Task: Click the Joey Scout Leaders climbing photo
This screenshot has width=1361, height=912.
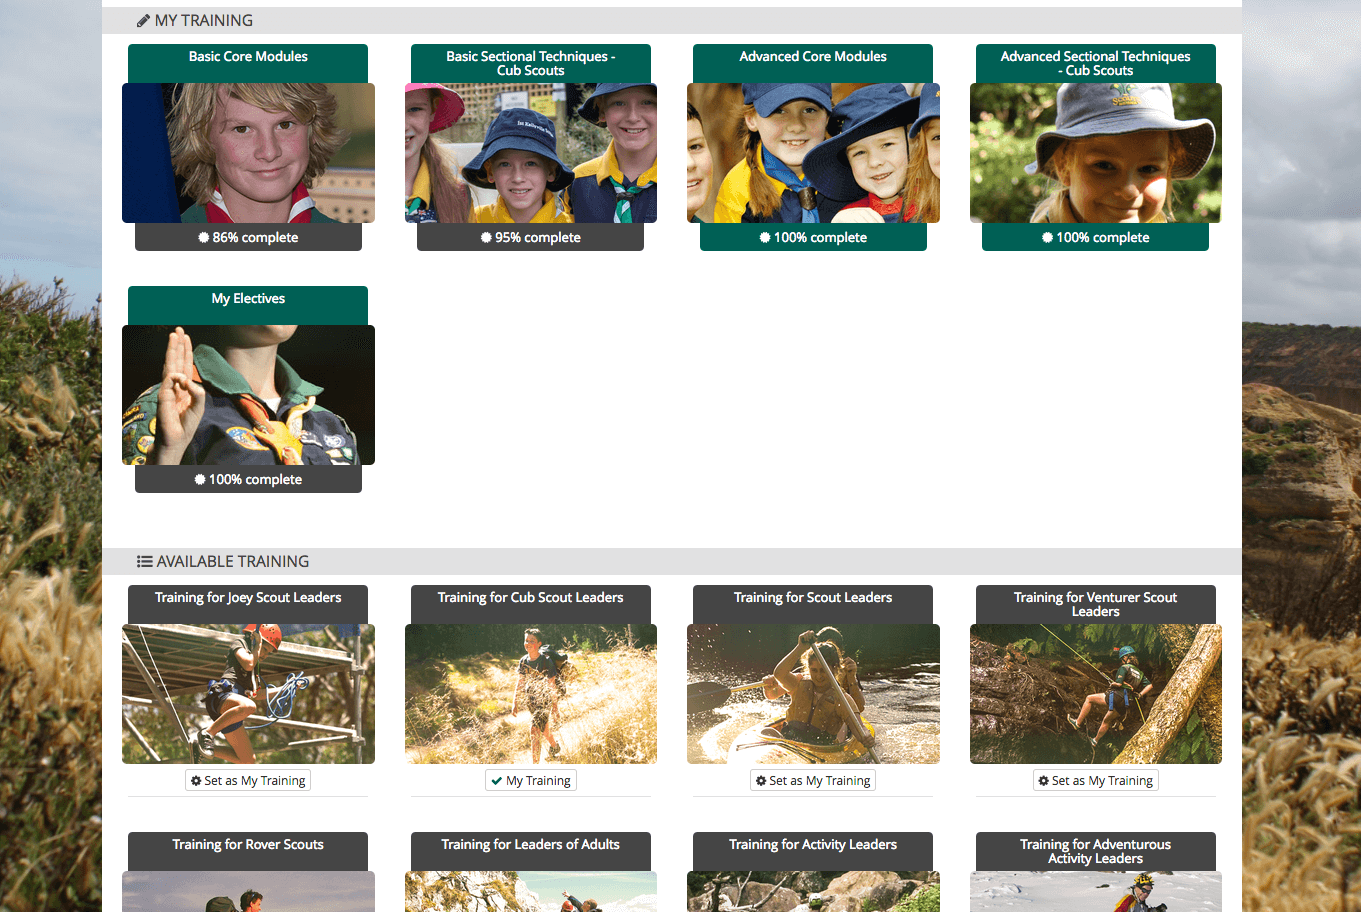Action: pyautogui.click(x=248, y=694)
